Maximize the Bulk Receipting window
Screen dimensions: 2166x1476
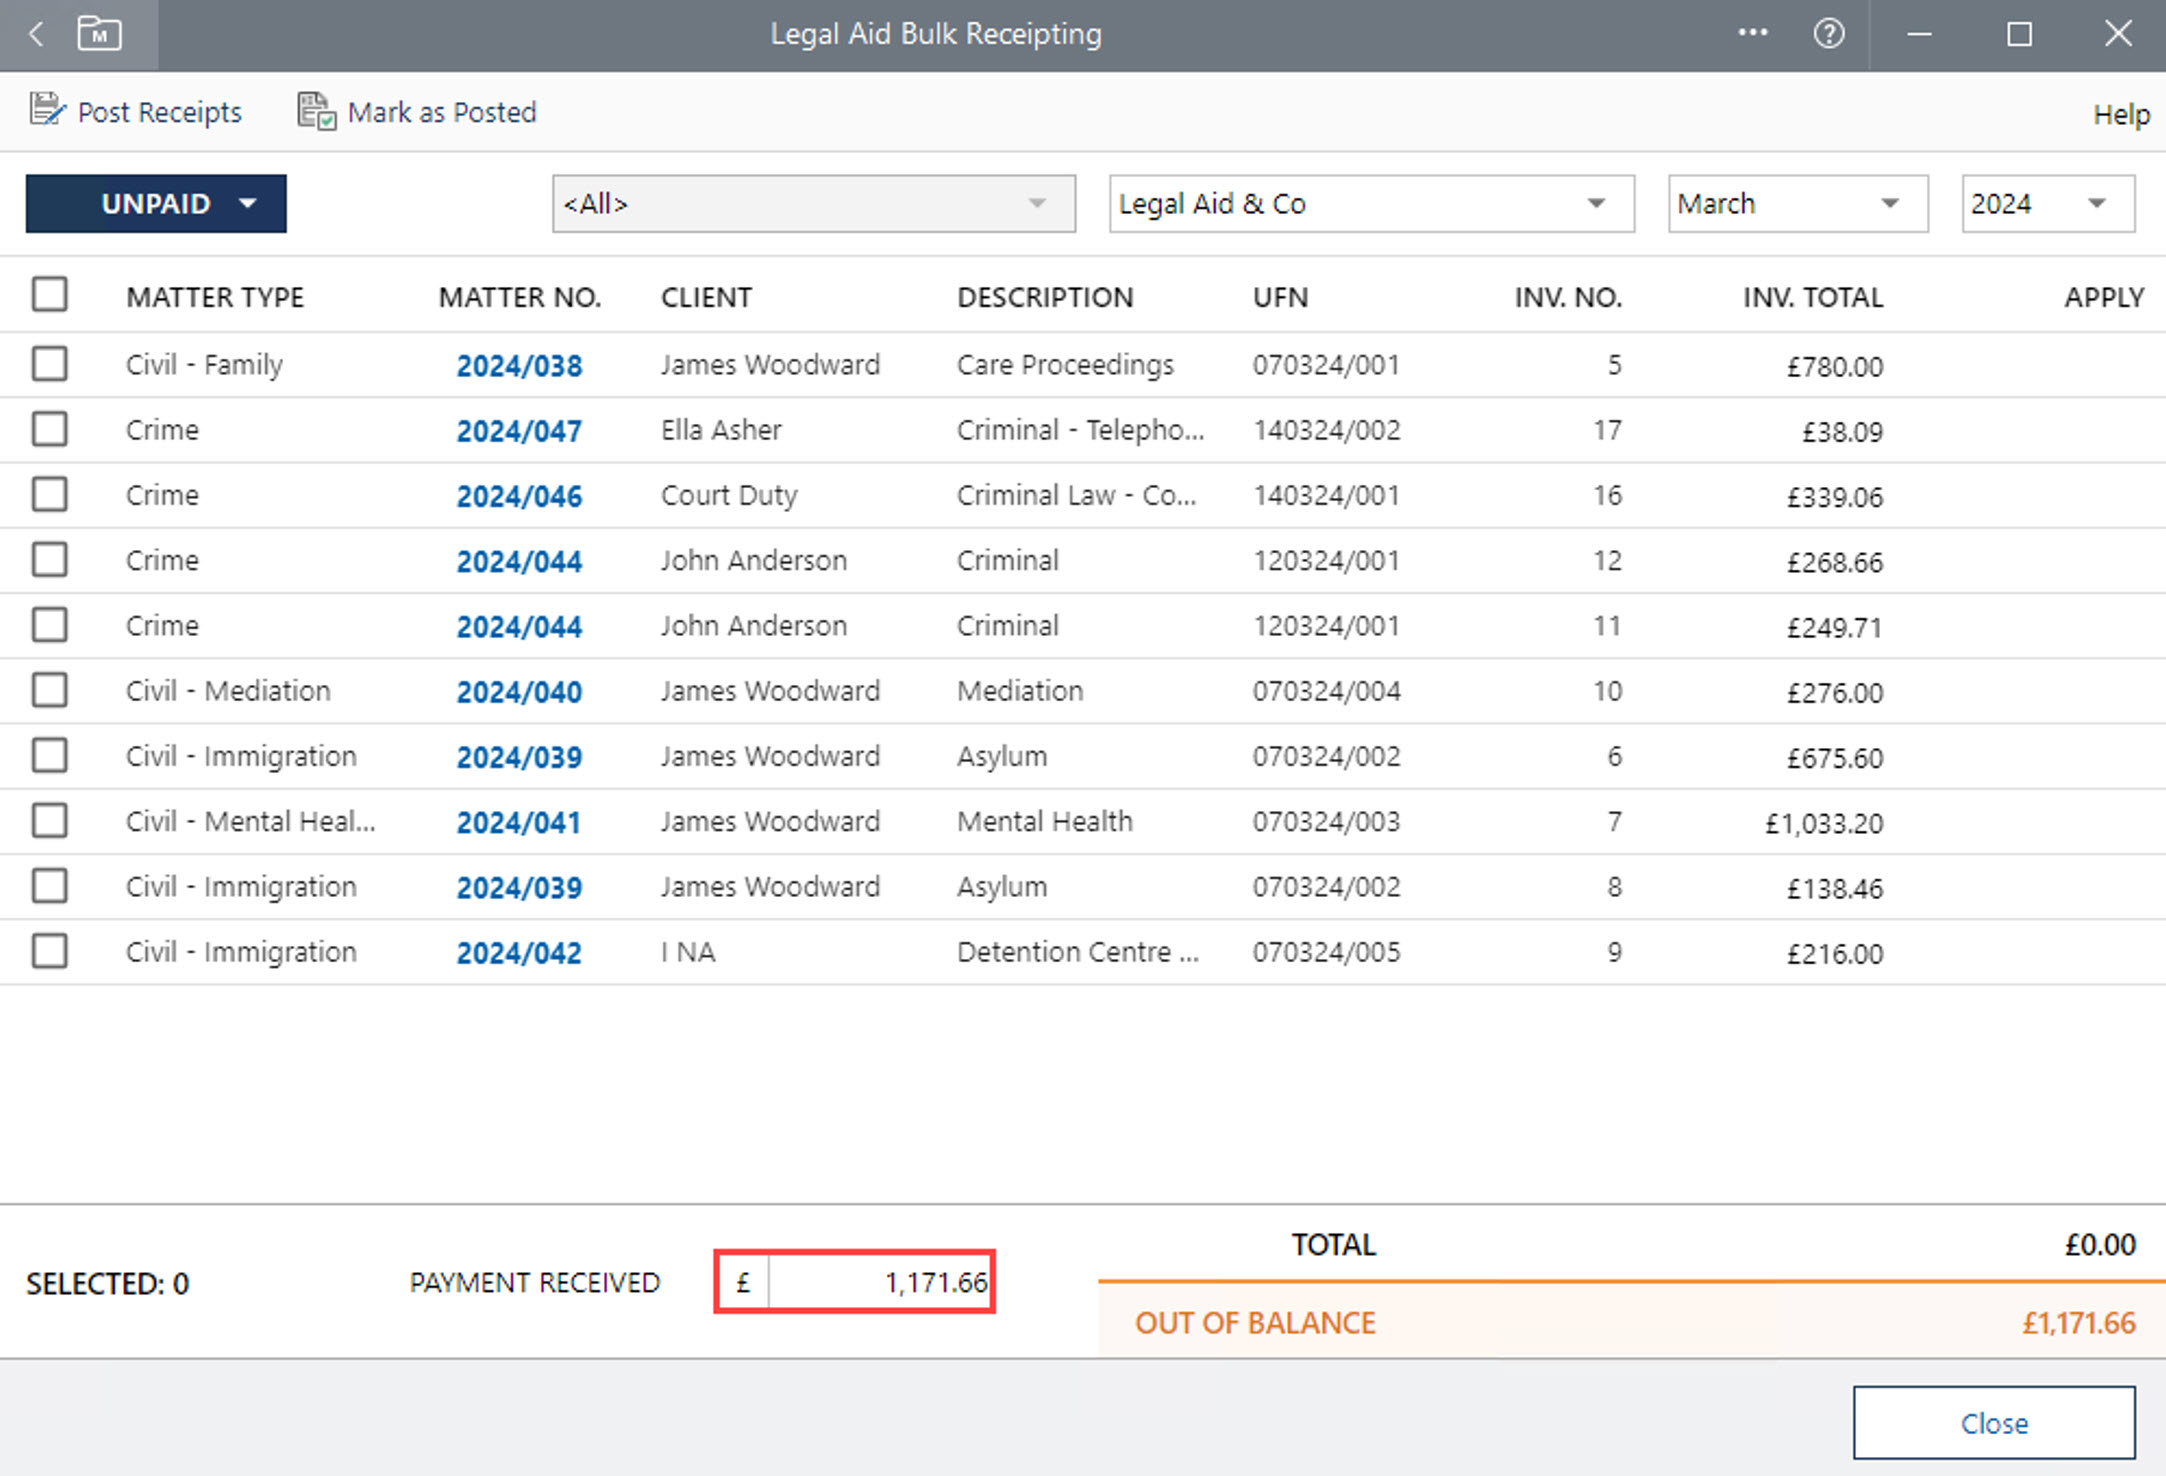2019,34
